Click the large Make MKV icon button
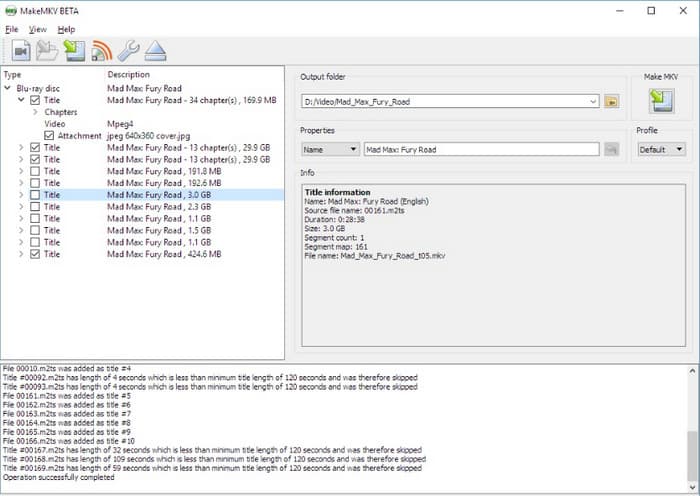The image size is (700, 496). coord(661,101)
